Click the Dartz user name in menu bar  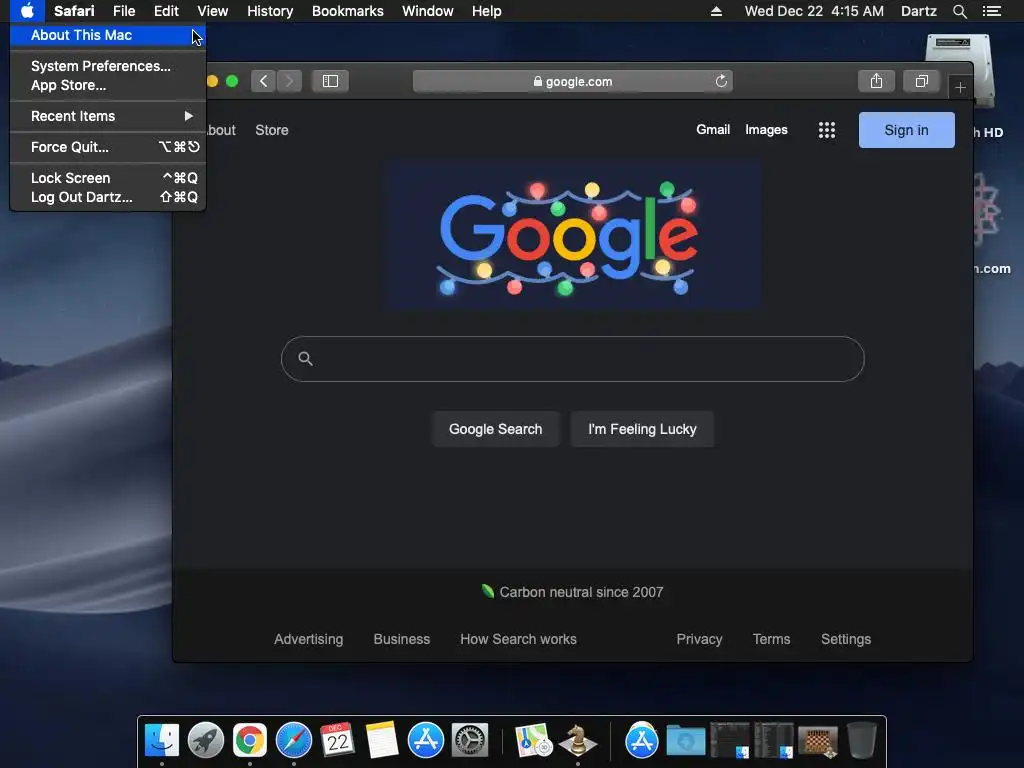click(919, 11)
